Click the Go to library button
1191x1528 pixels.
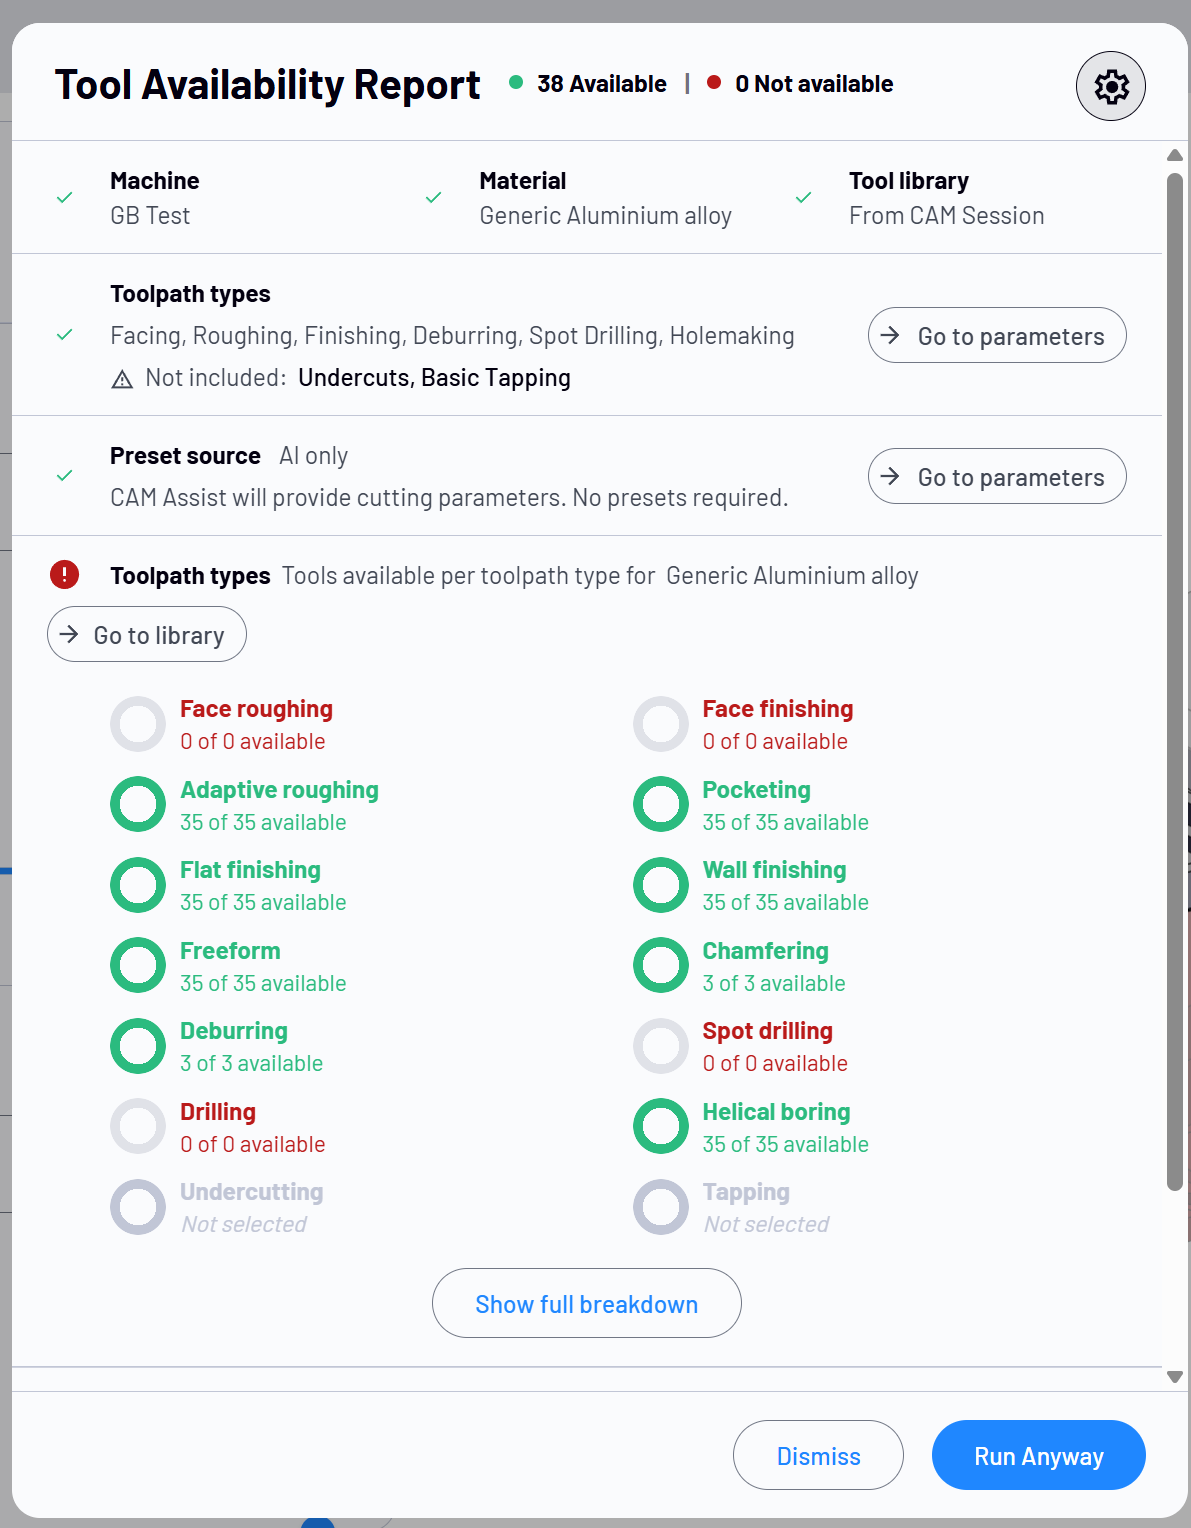tap(147, 634)
